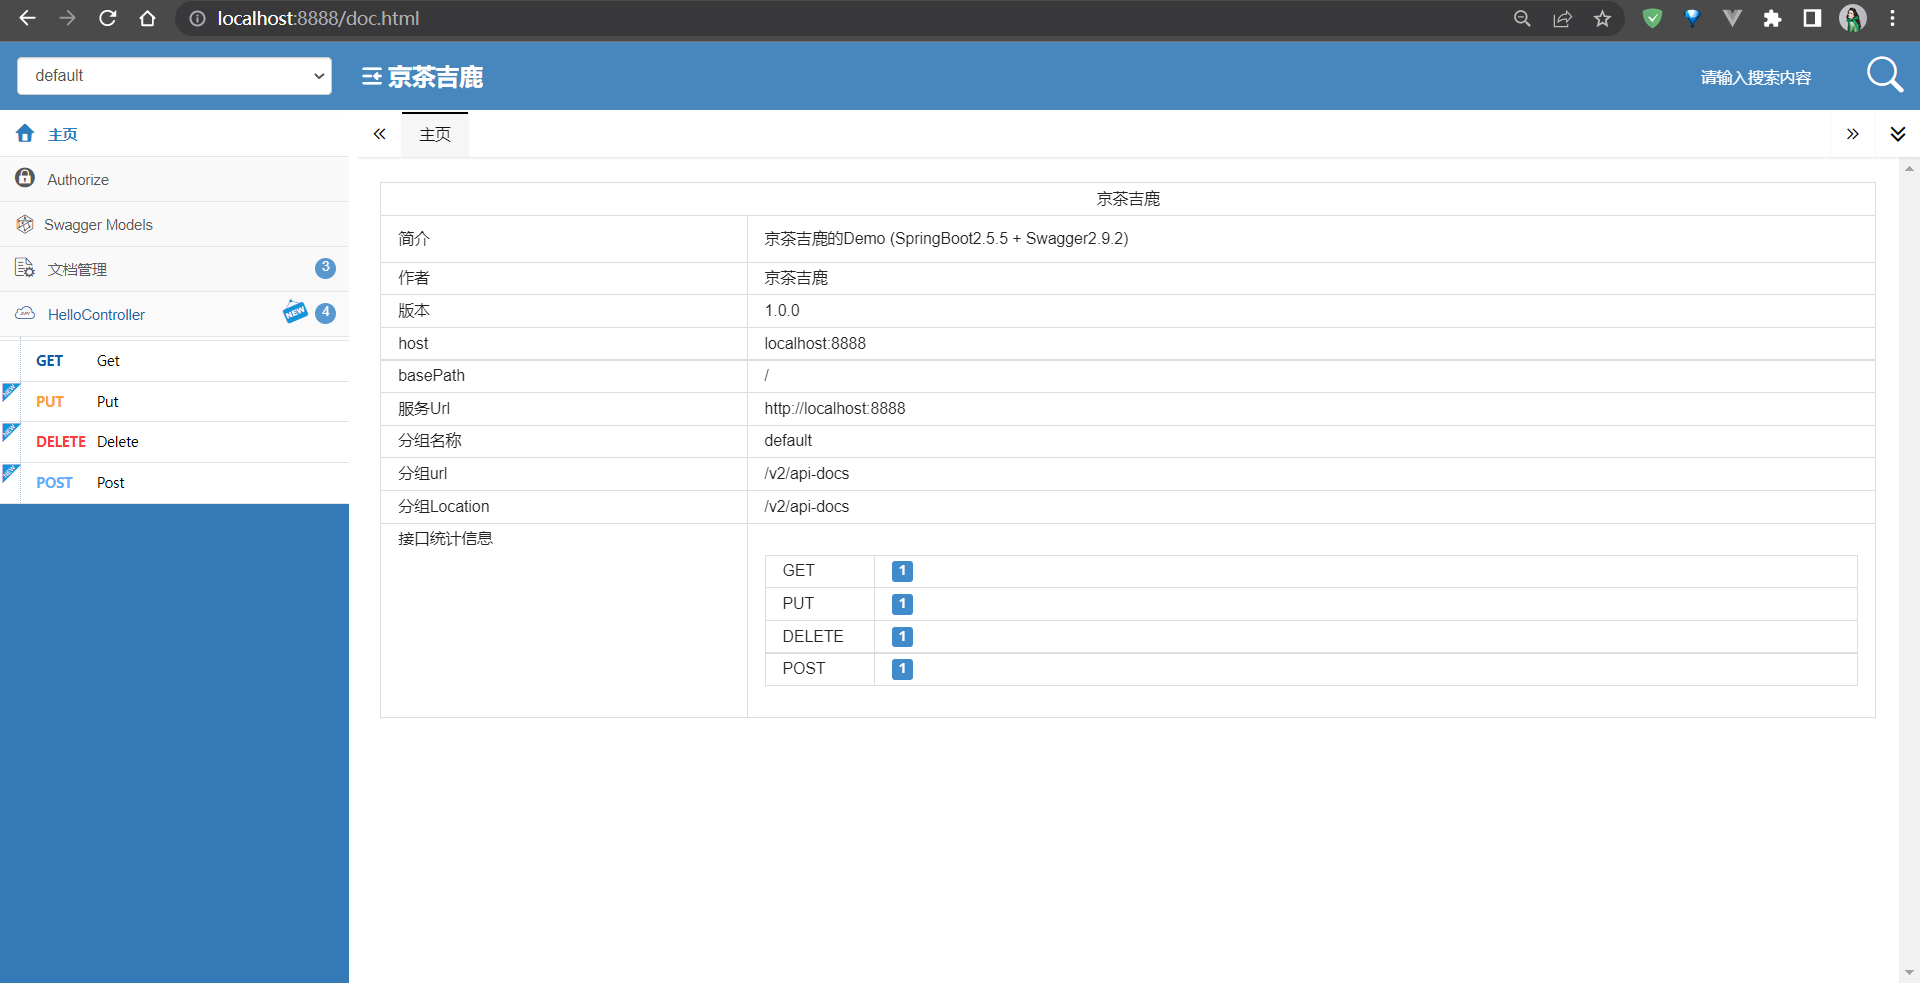This screenshot has width=1920, height=983.
Task: Click the GET count badge in 接口统计信息
Action: (902, 571)
